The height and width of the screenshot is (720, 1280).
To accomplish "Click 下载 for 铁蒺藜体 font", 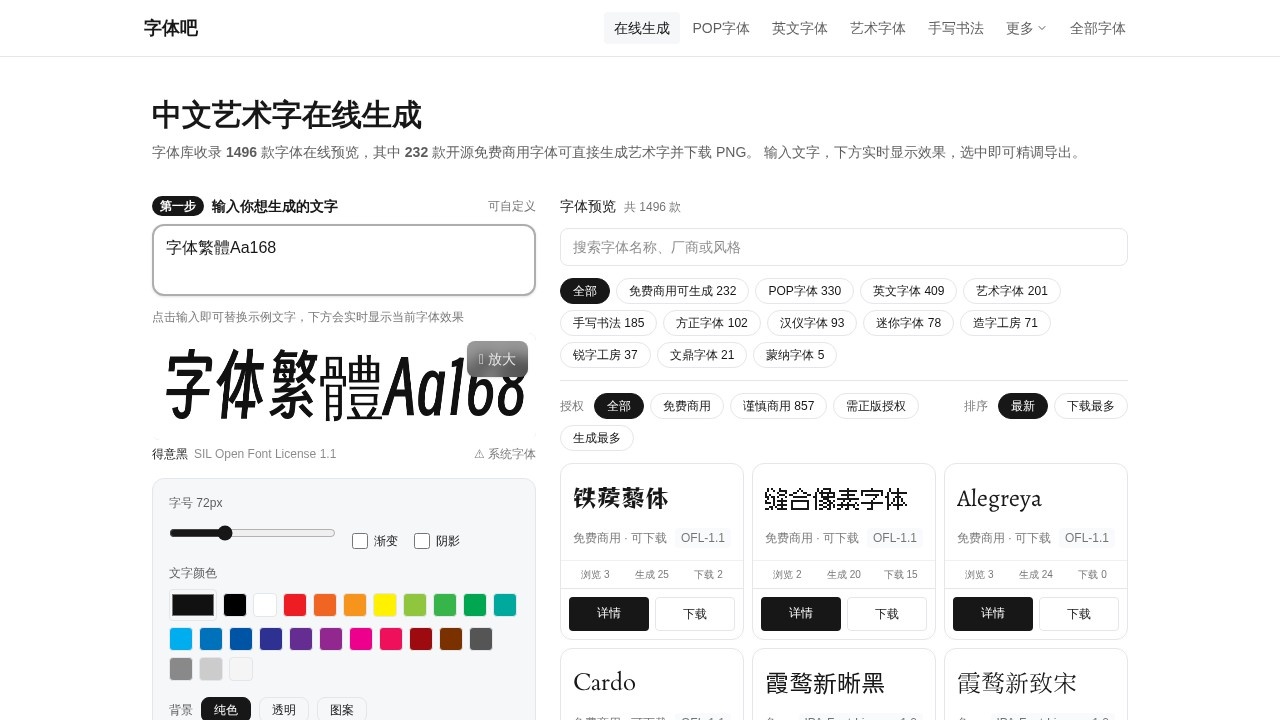I will [x=695, y=614].
